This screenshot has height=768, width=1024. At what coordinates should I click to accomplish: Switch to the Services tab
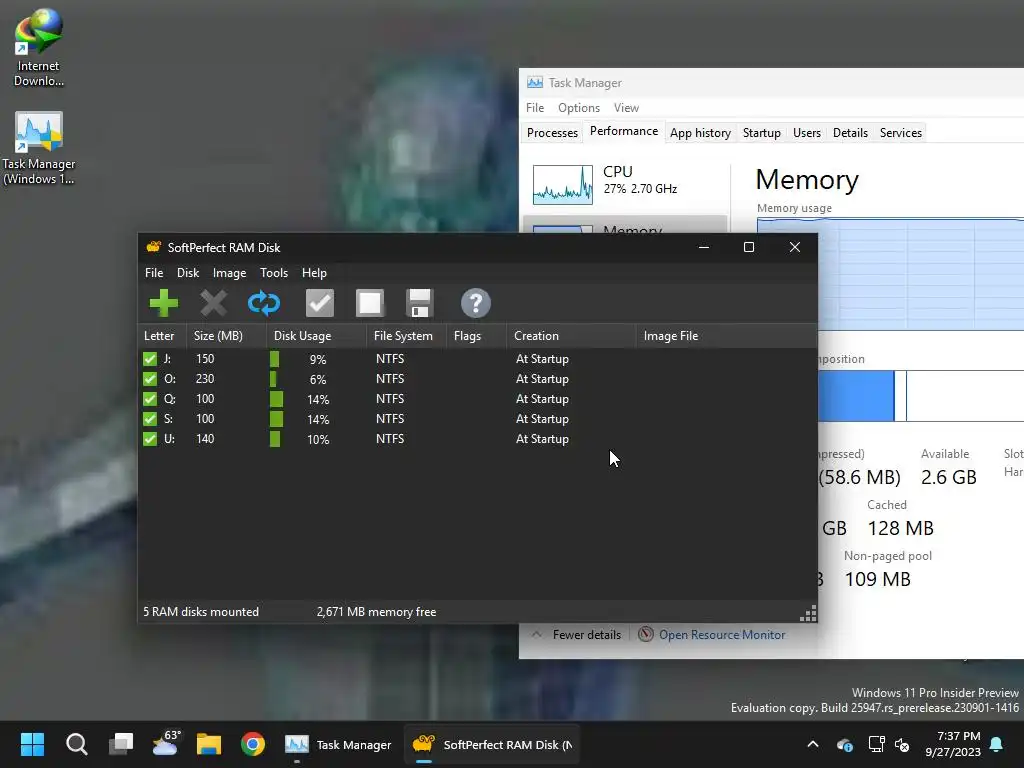(901, 133)
